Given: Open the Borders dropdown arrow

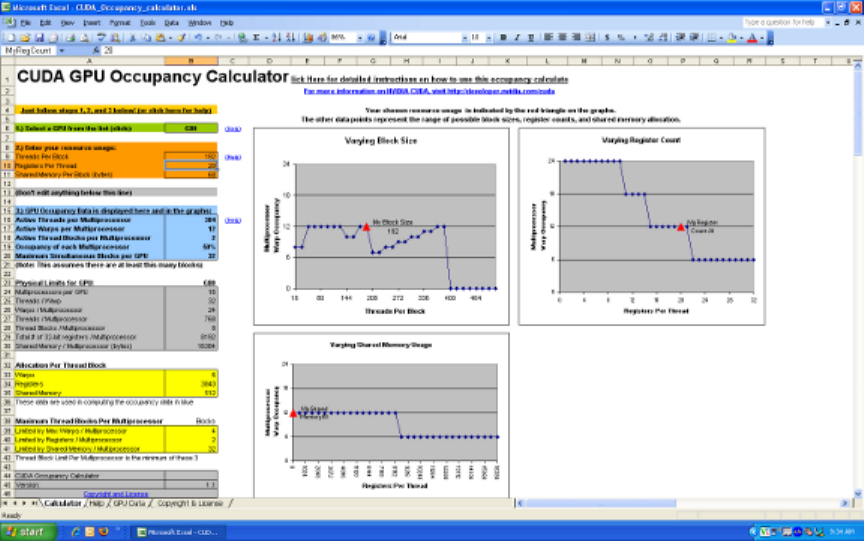Looking at the screenshot, I should pos(721,37).
